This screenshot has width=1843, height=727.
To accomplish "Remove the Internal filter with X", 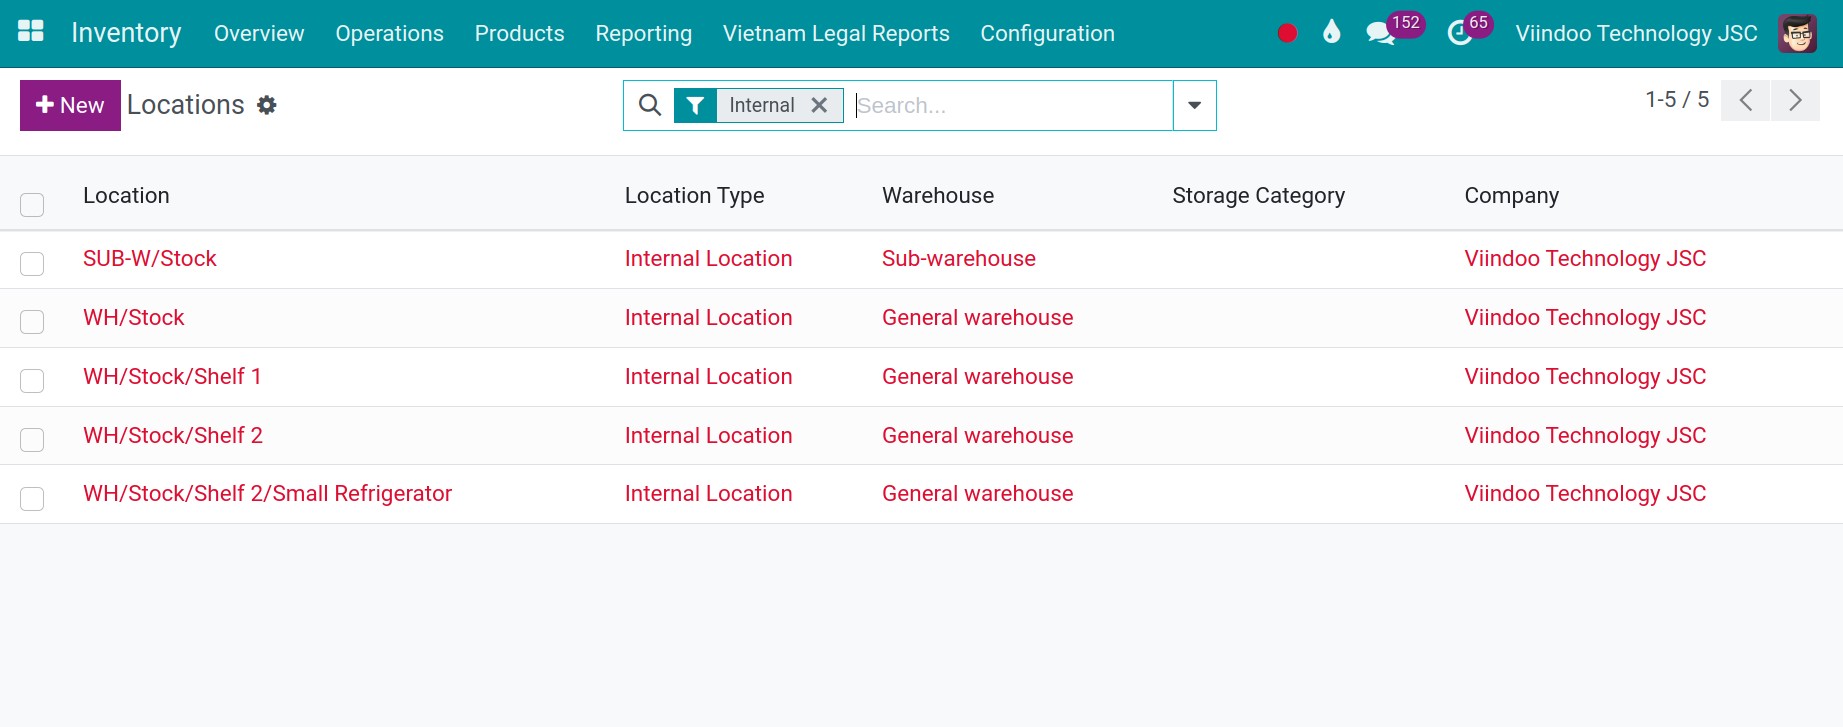I will (819, 105).
